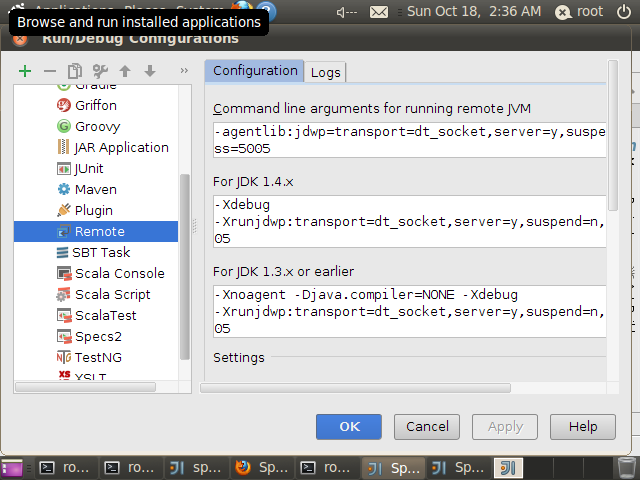Viewport: 640px width, 480px height.
Task: Click the JDK 1.3.x arguments field
Action: pos(409,311)
